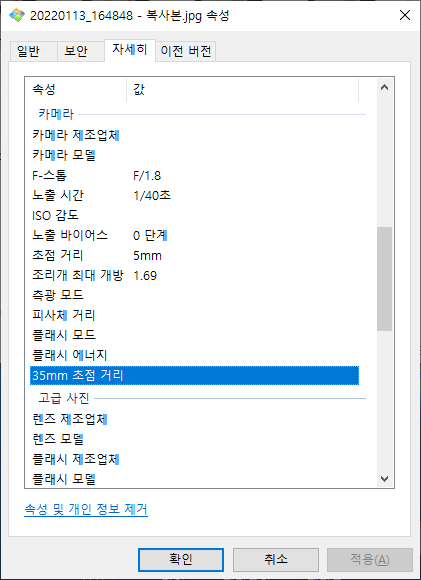
Task: Click the vertical scrollbar thumb
Action: point(384,279)
